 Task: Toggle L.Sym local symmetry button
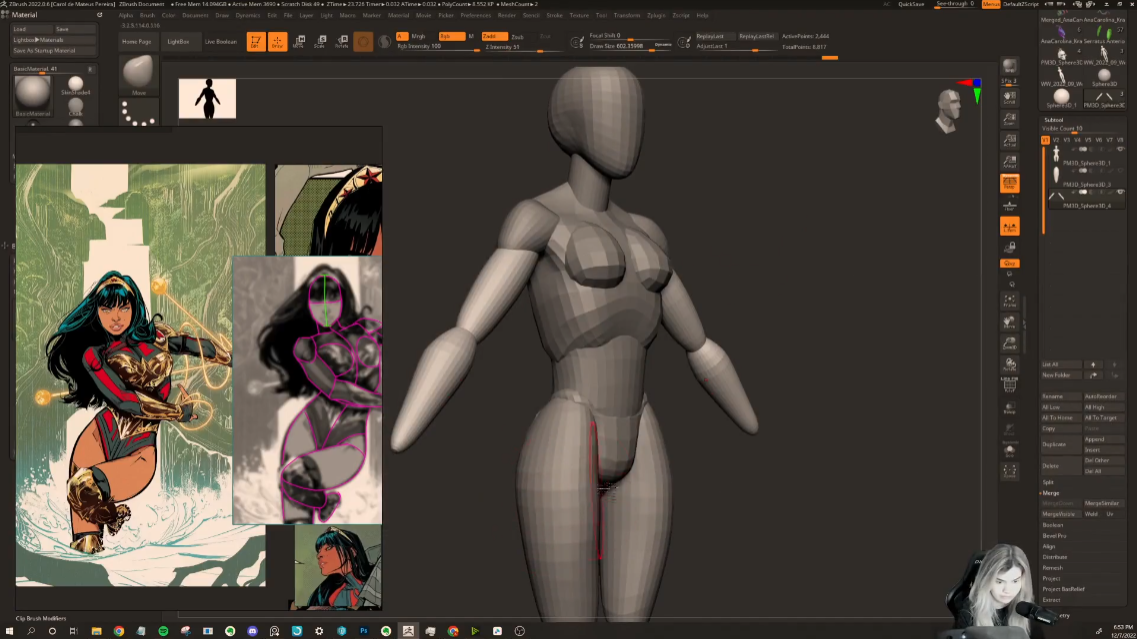(x=1009, y=227)
